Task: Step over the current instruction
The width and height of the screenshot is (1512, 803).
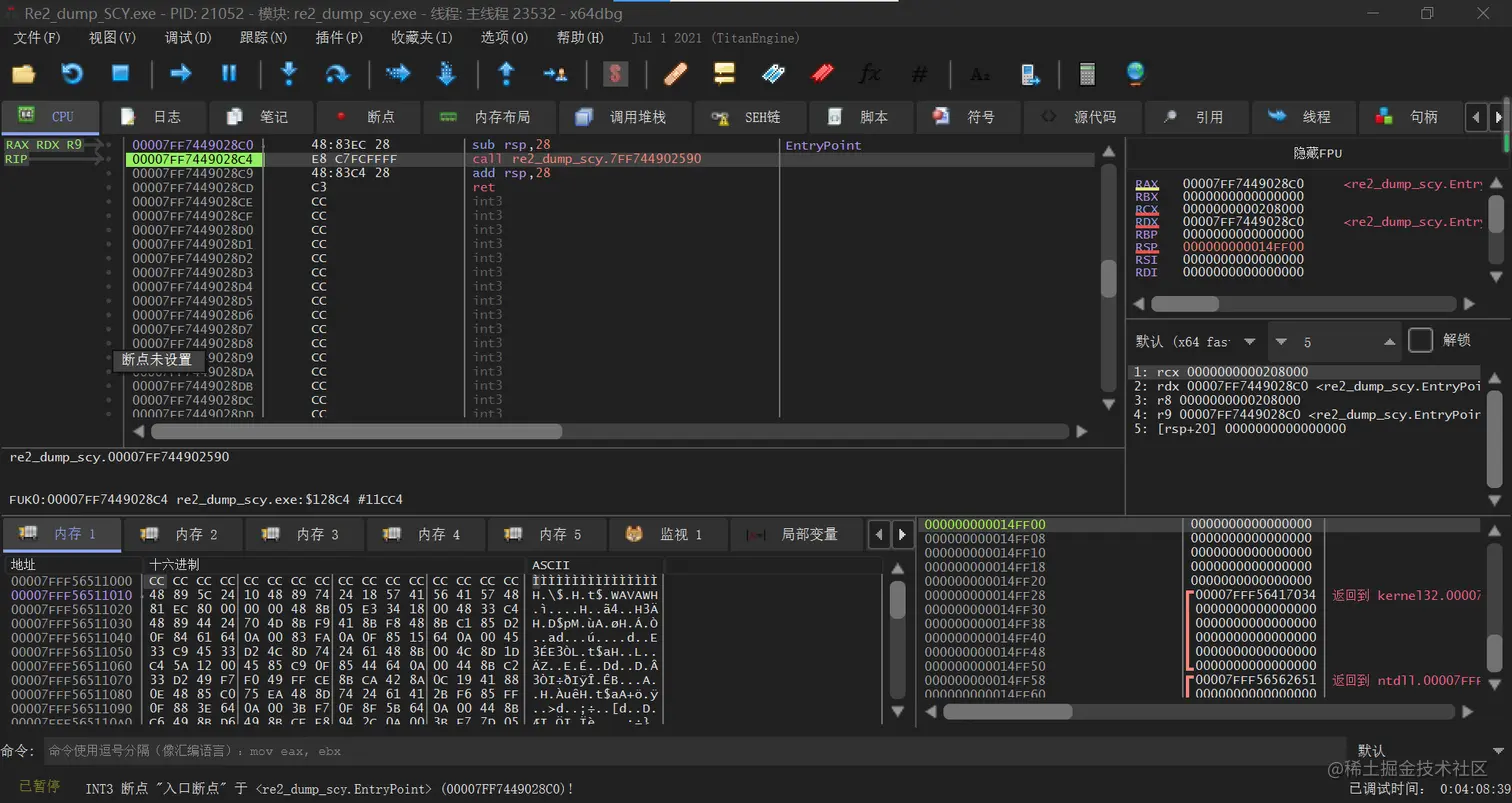Action: pos(337,73)
